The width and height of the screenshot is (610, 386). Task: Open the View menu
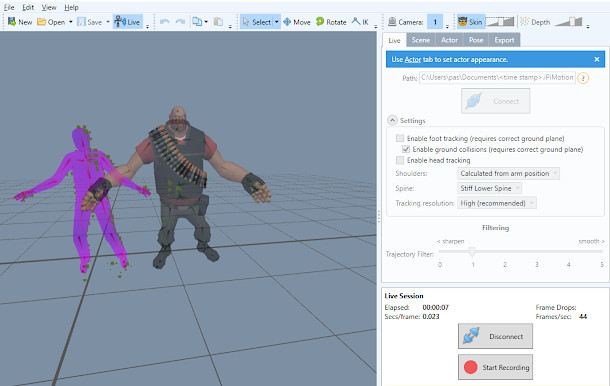pos(49,7)
